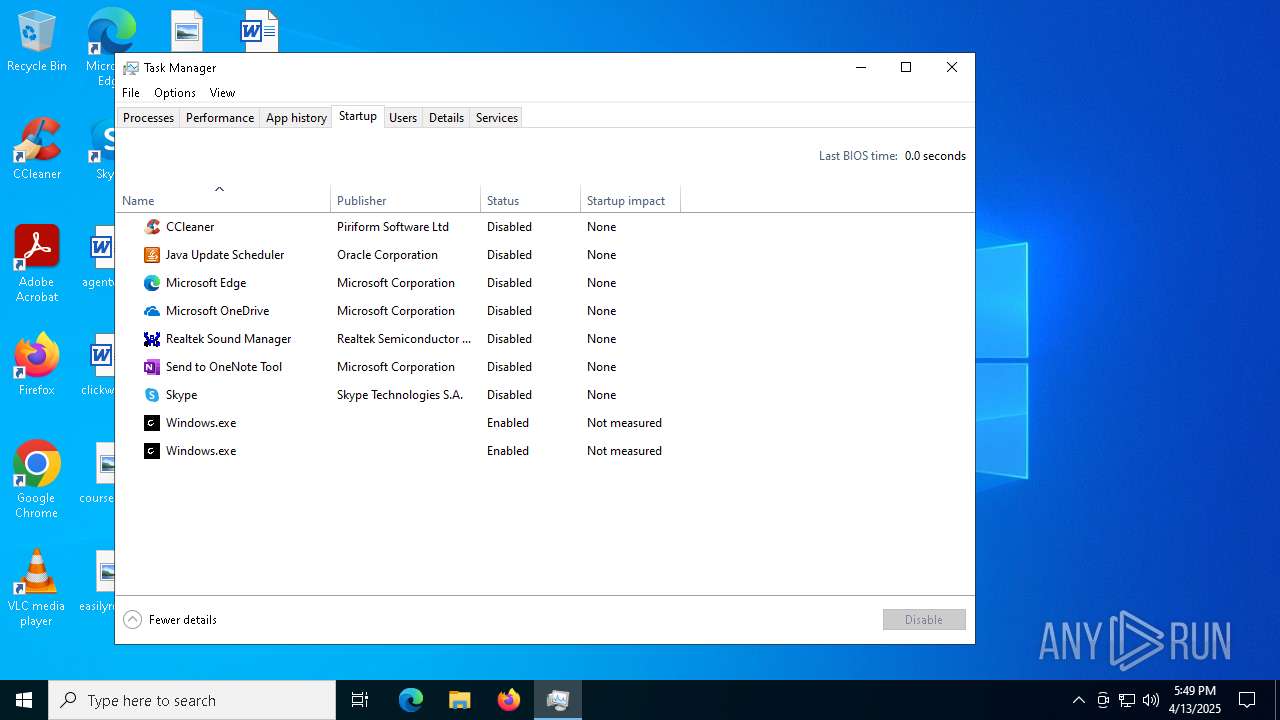Open the notification center icon
Screen dimensions: 1280x720
click(x=1247, y=700)
